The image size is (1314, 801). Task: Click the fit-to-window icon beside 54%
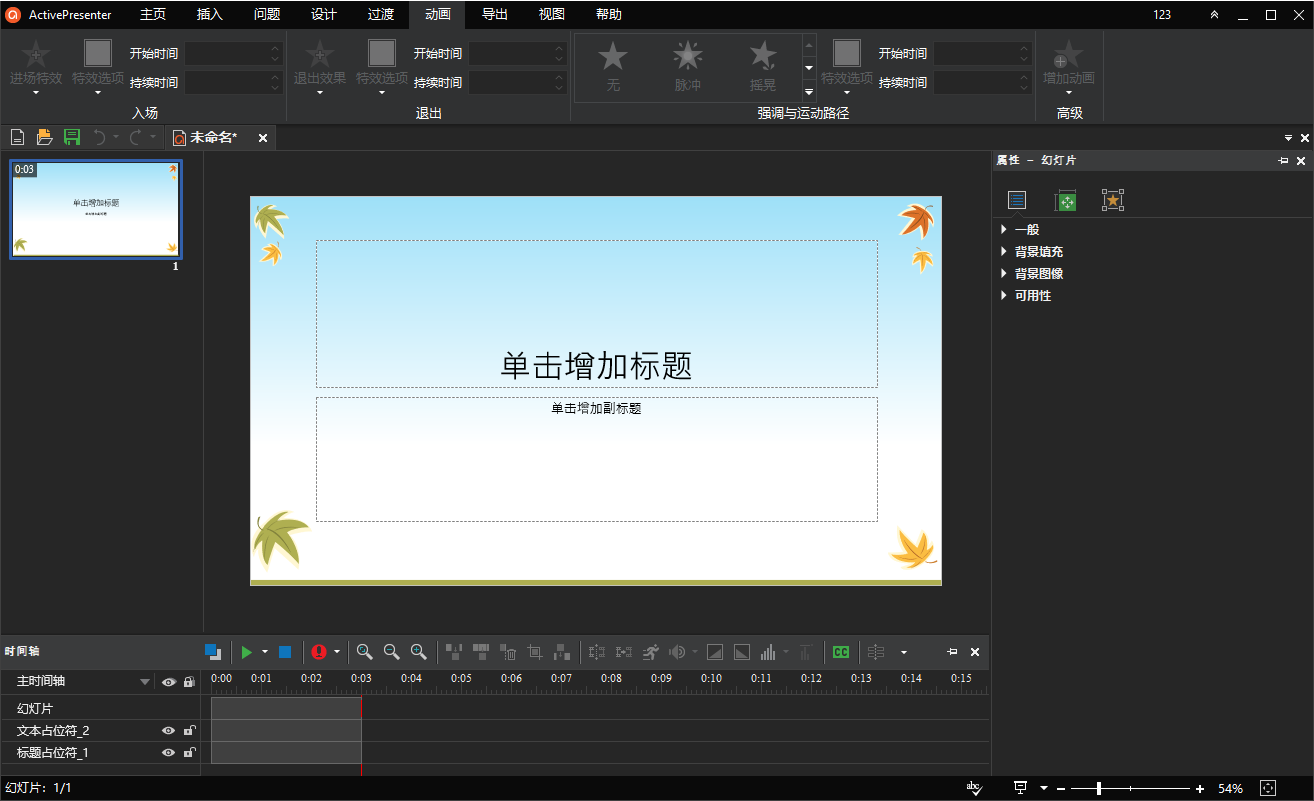[x=1268, y=788]
